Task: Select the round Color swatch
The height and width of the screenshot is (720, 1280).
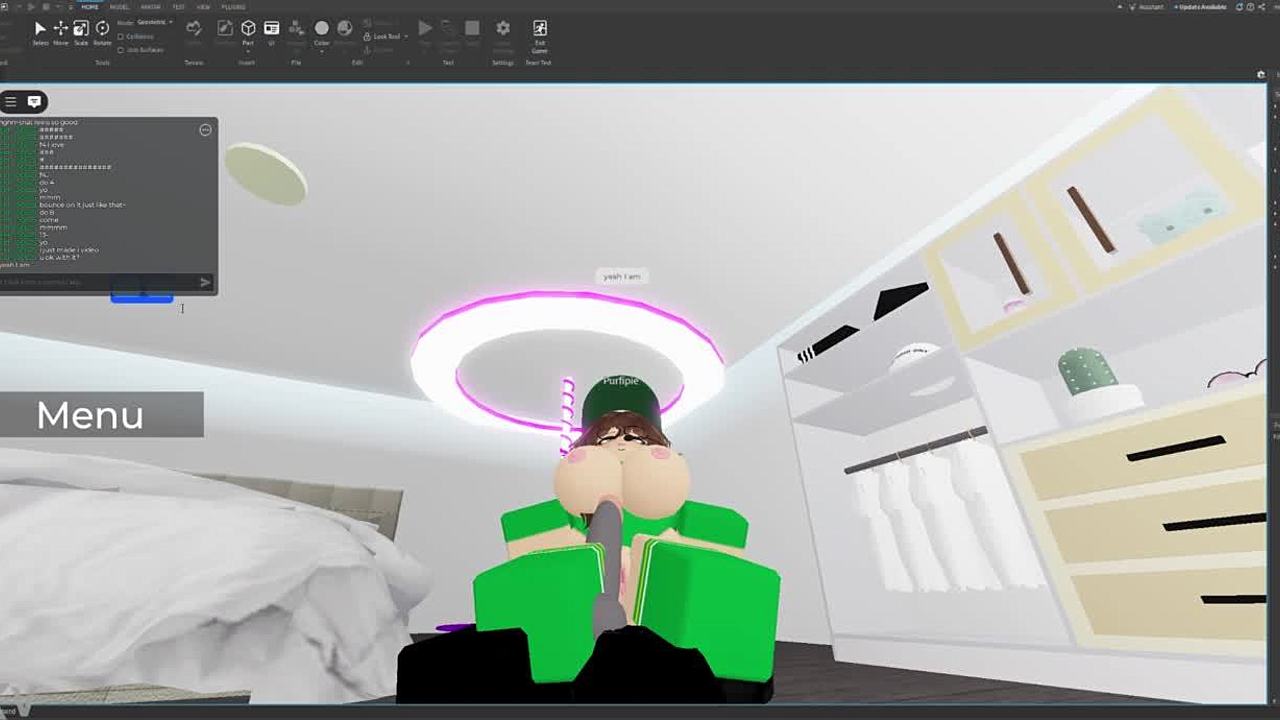Action: pyautogui.click(x=322, y=28)
